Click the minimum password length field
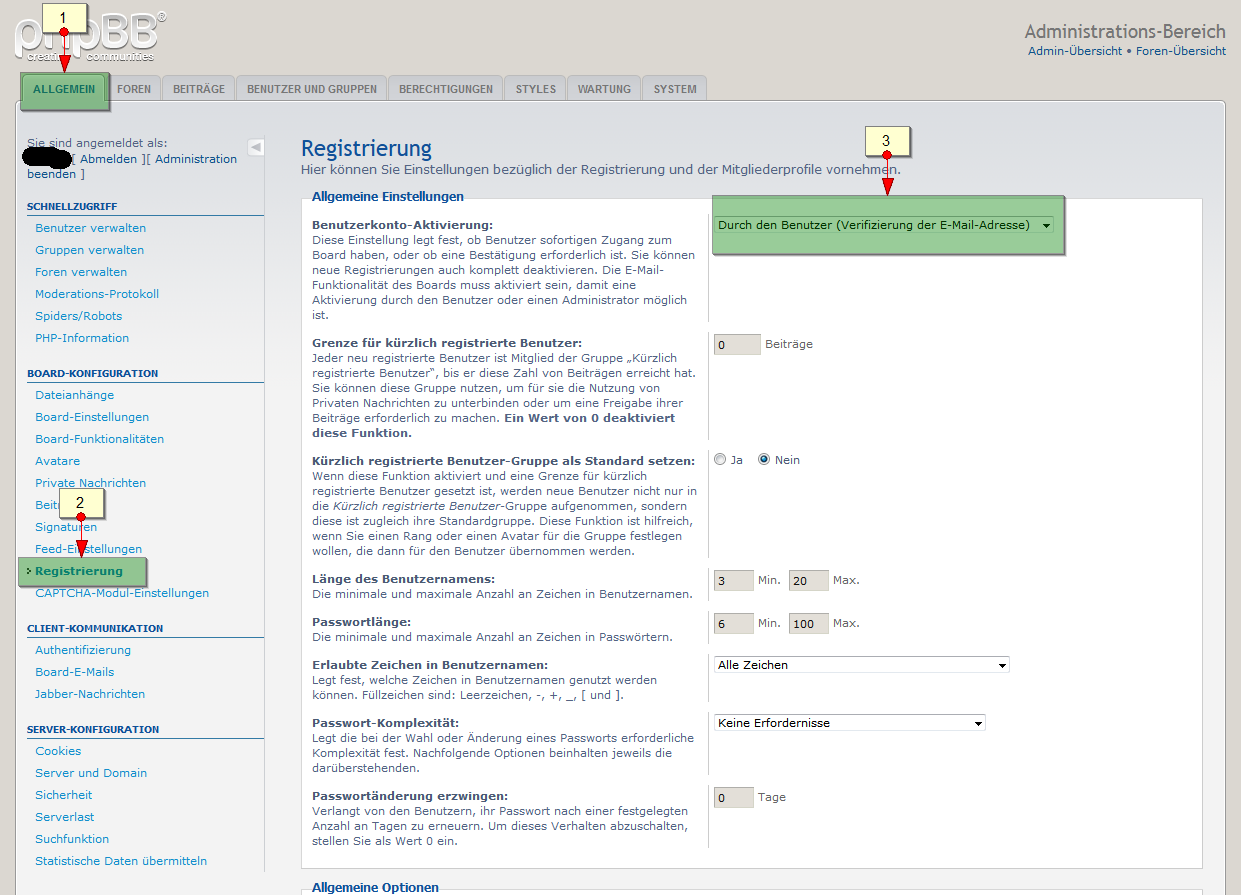 pos(733,624)
